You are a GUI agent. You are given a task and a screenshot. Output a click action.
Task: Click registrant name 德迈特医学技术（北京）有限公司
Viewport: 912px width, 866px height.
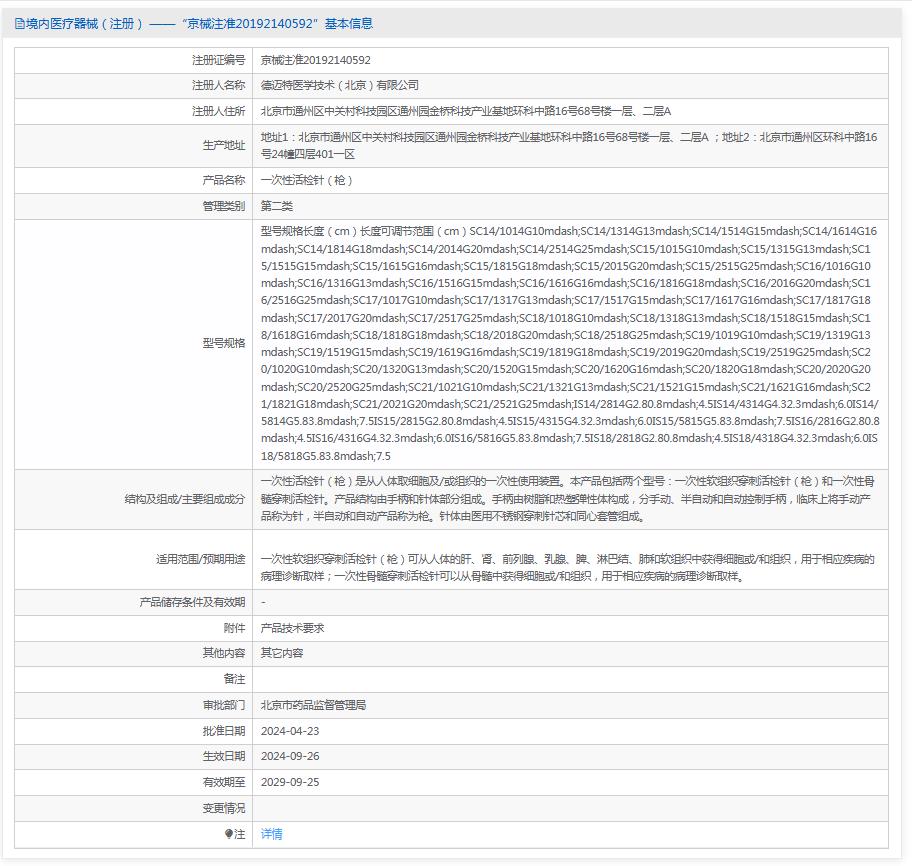pyautogui.click(x=339, y=86)
